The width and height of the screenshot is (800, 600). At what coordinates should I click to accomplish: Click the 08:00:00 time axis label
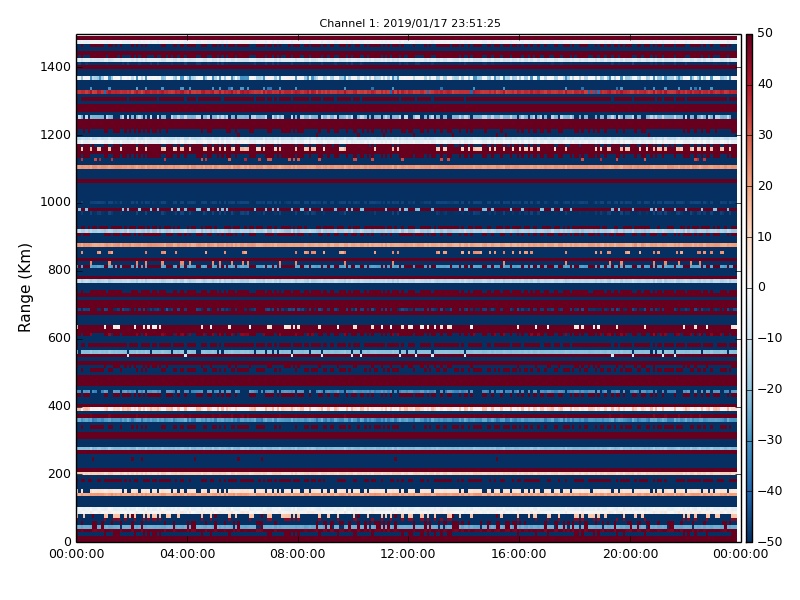pyautogui.click(x=298, y=554)
